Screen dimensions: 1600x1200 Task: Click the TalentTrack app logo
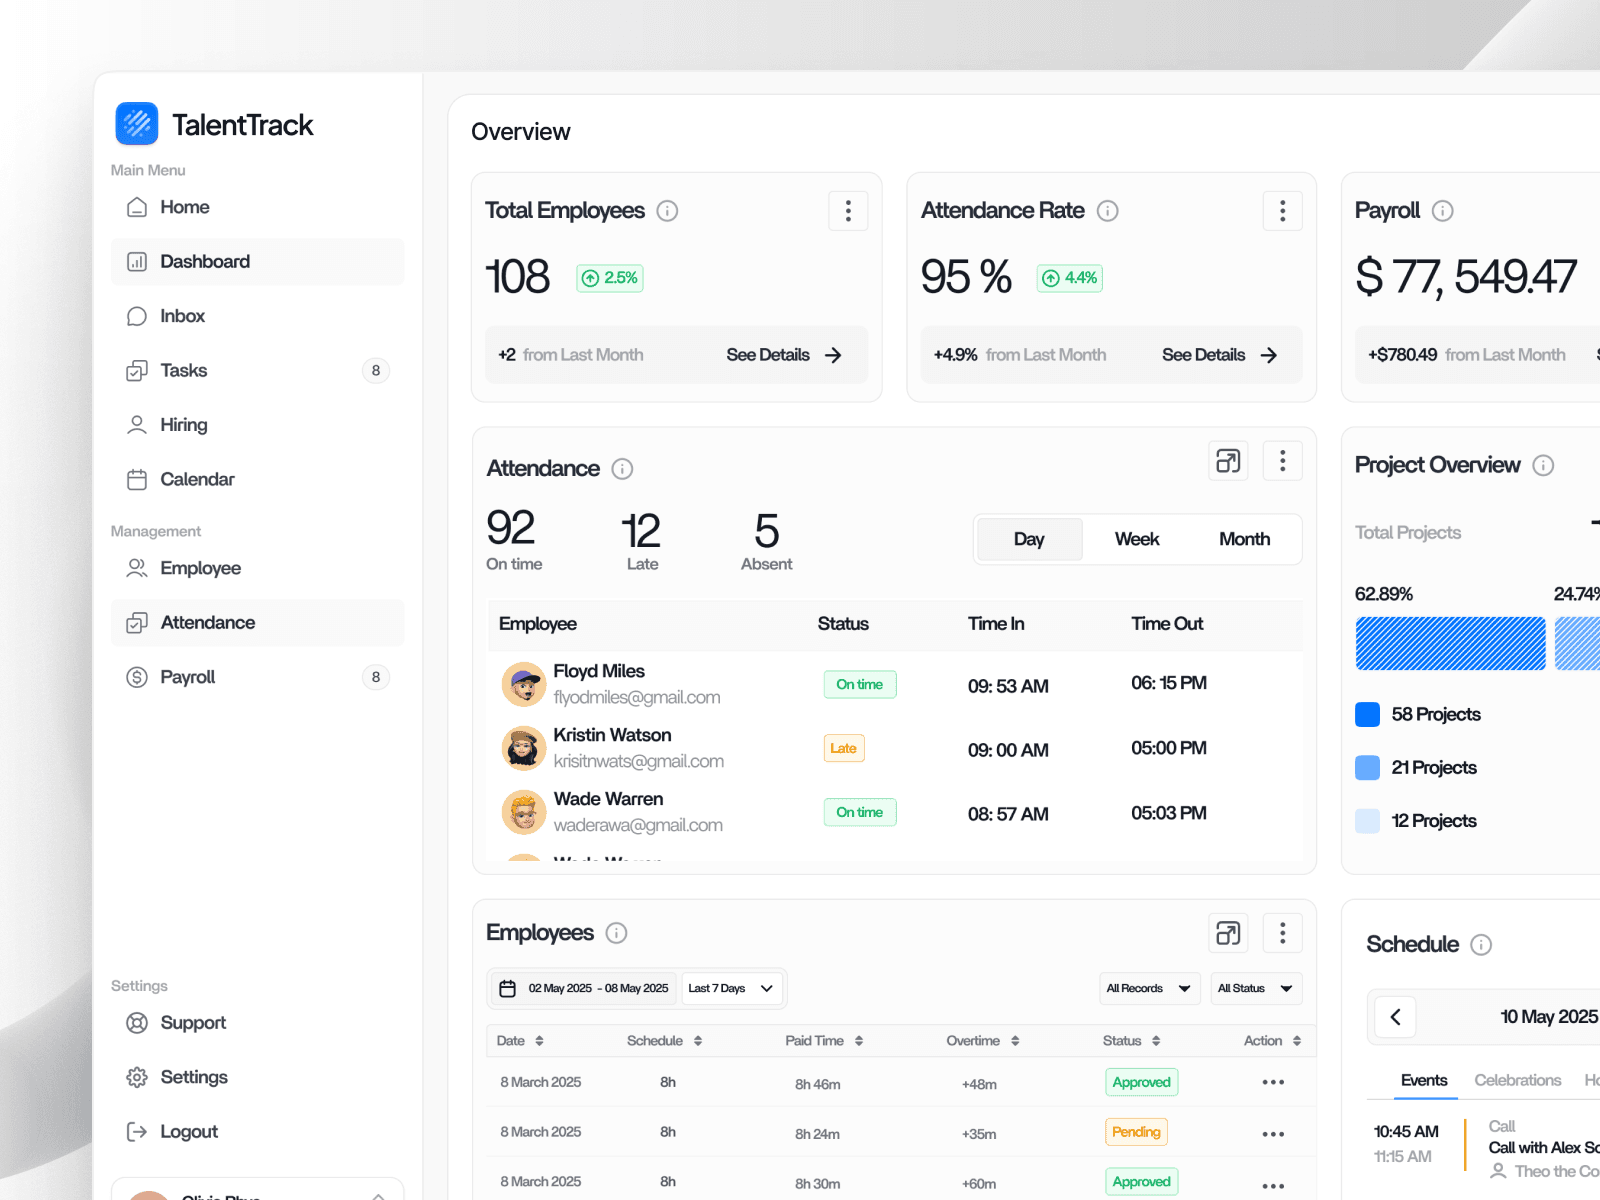[137, 123]
